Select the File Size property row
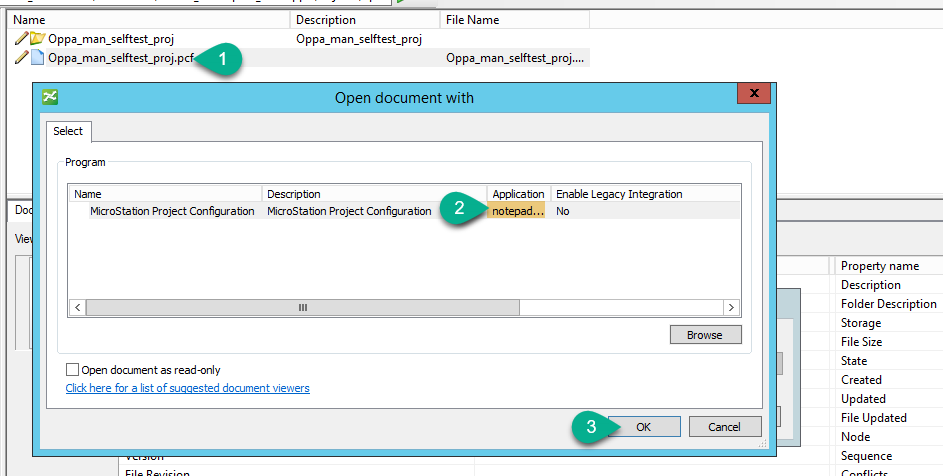Image resolution: width=943 pixels, height=476 pixels. (889, 342)
